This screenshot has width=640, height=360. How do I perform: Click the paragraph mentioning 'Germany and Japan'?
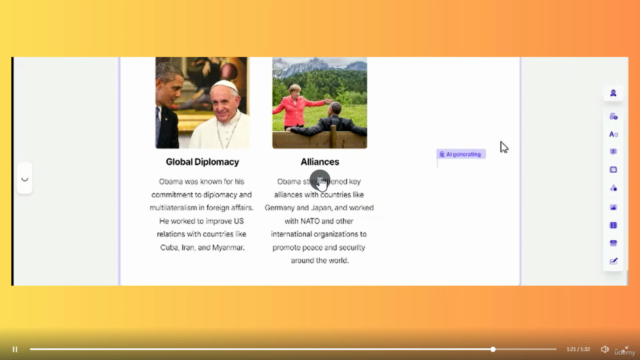pyautogui.click(x=319, y=221)
